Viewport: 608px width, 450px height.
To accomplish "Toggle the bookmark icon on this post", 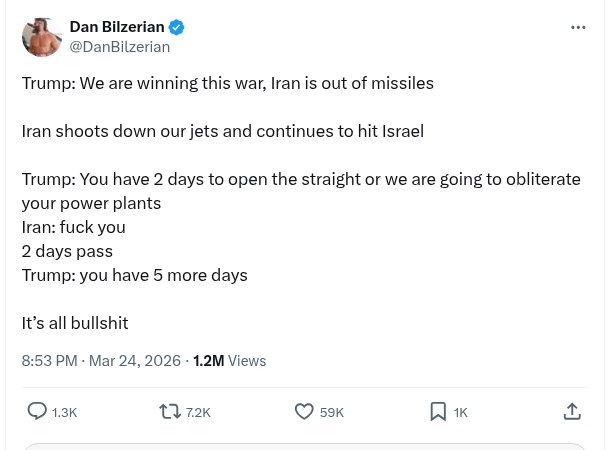I will point(438,411).
